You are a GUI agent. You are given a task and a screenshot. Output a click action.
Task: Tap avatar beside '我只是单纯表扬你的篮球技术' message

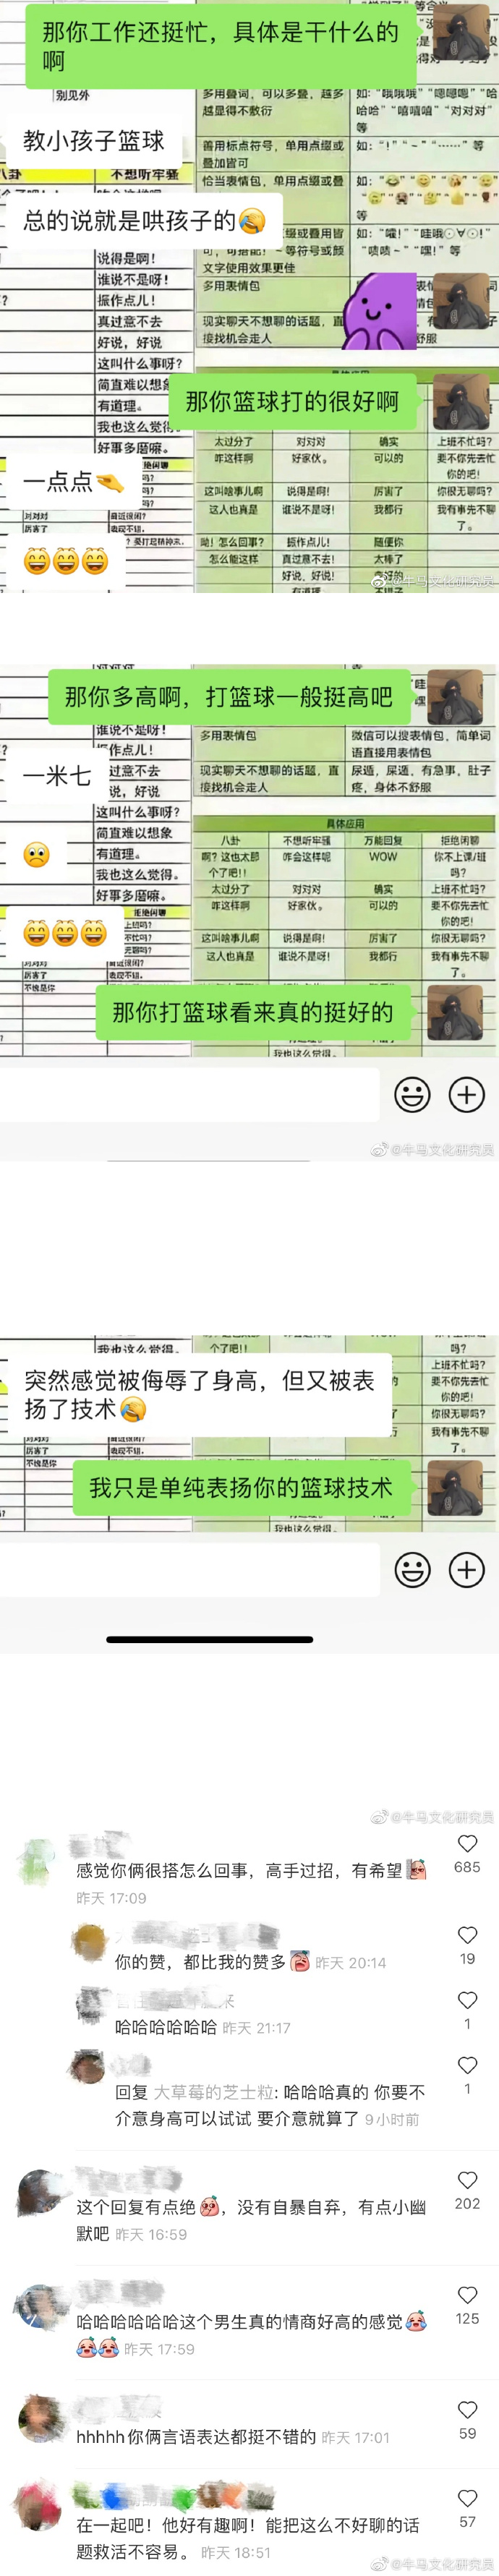point(456,1487)
